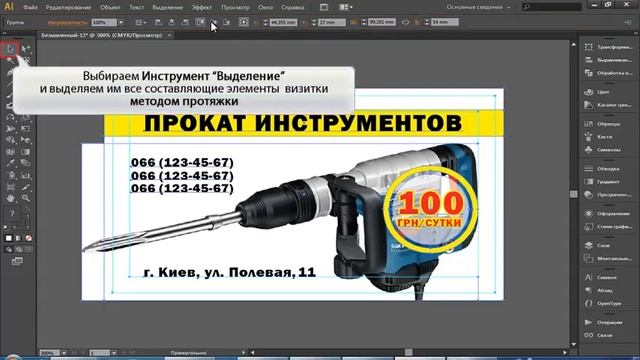Open the Эффект menu
This screenshot has height=360, width=640.
tap(202, 7)
